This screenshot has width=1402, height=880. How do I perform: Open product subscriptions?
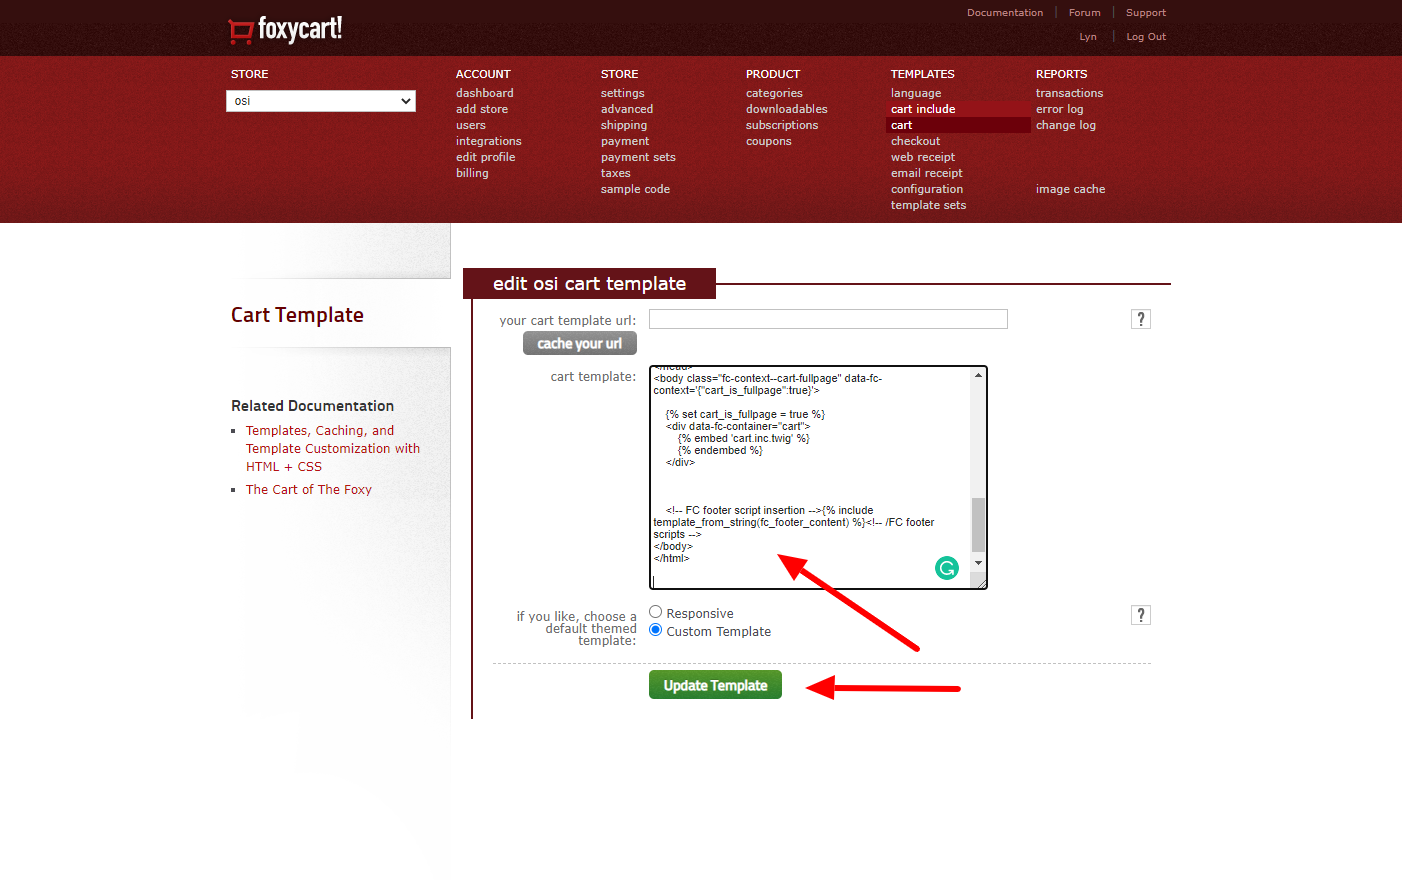pyautogui.click(x=782, y=125)
